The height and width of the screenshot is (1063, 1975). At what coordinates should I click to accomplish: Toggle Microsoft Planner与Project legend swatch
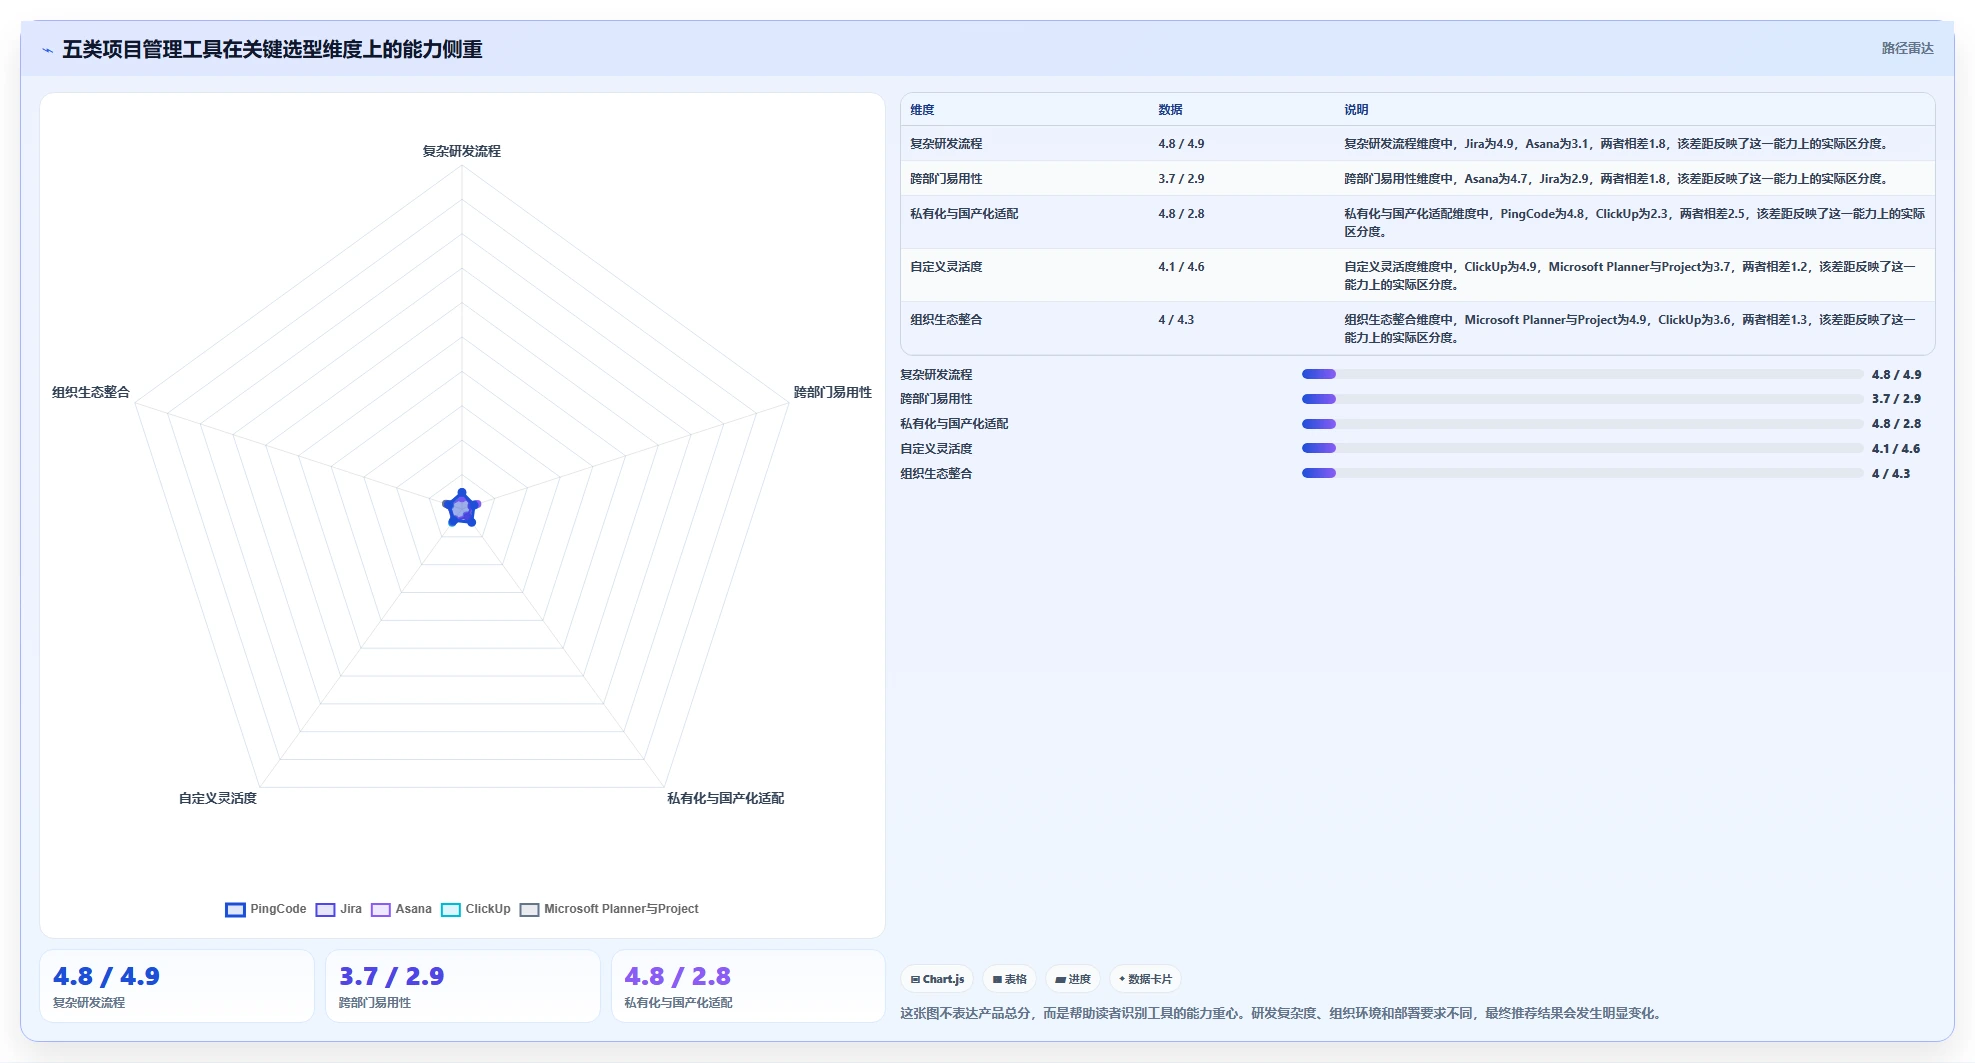(529, 909)
